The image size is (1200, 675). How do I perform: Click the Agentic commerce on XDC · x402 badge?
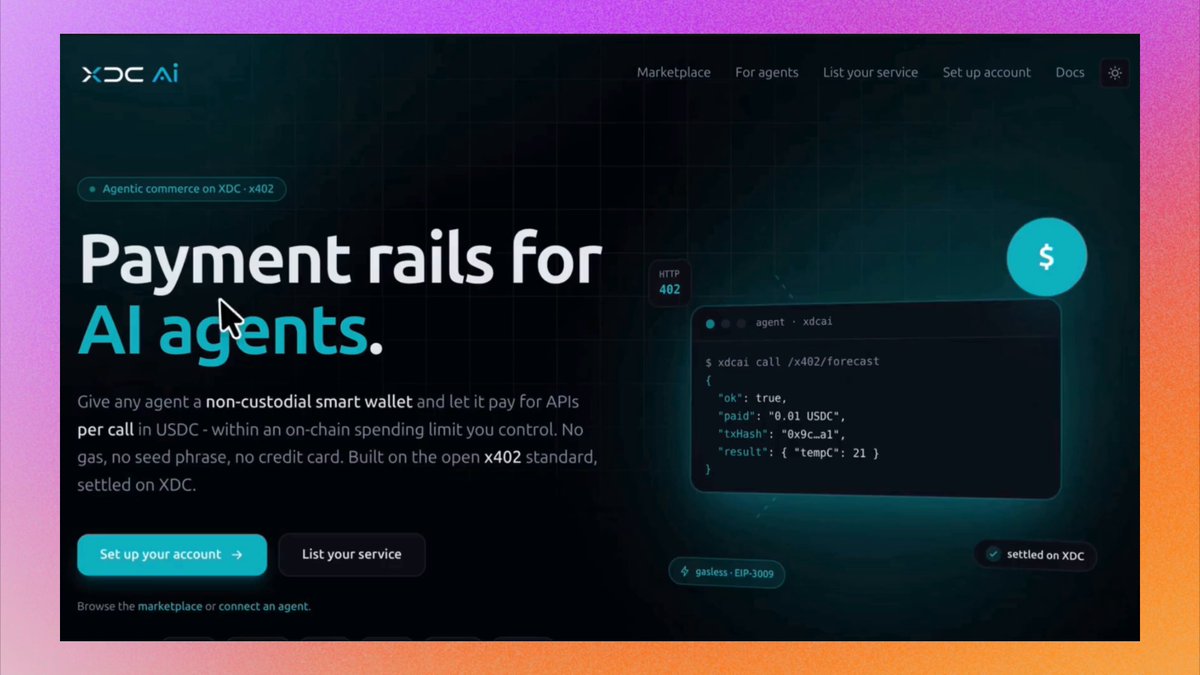click(x=182, y=189)
